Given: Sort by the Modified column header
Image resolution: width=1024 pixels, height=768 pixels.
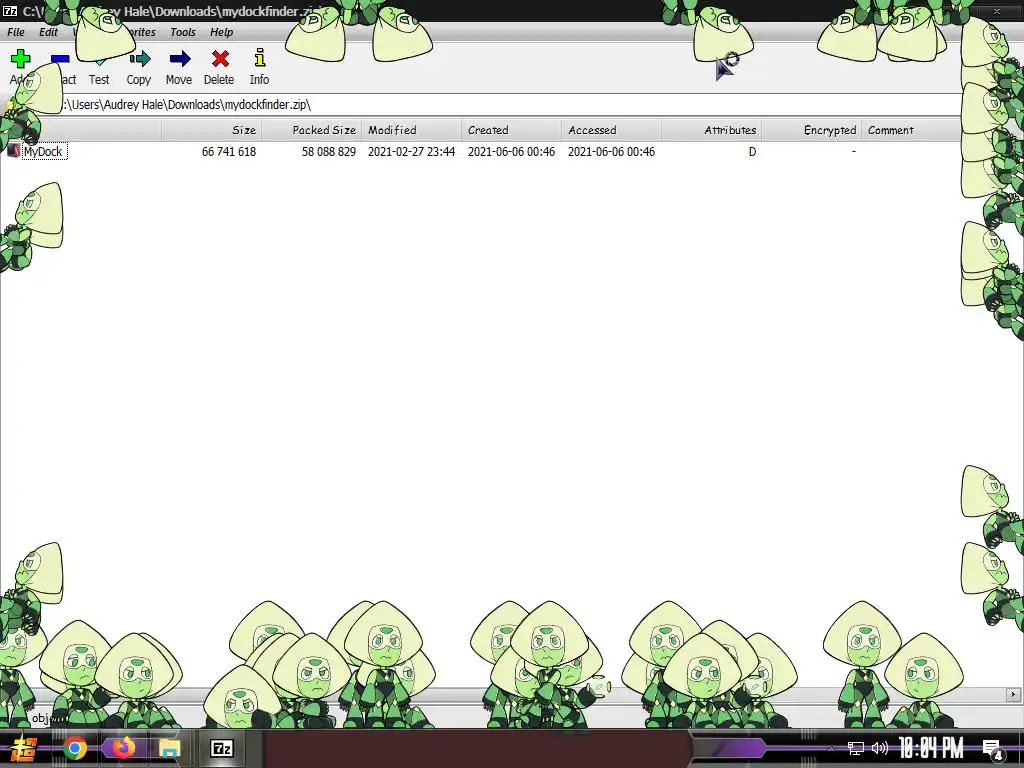Looking at the screenshot, I should 411,130.
